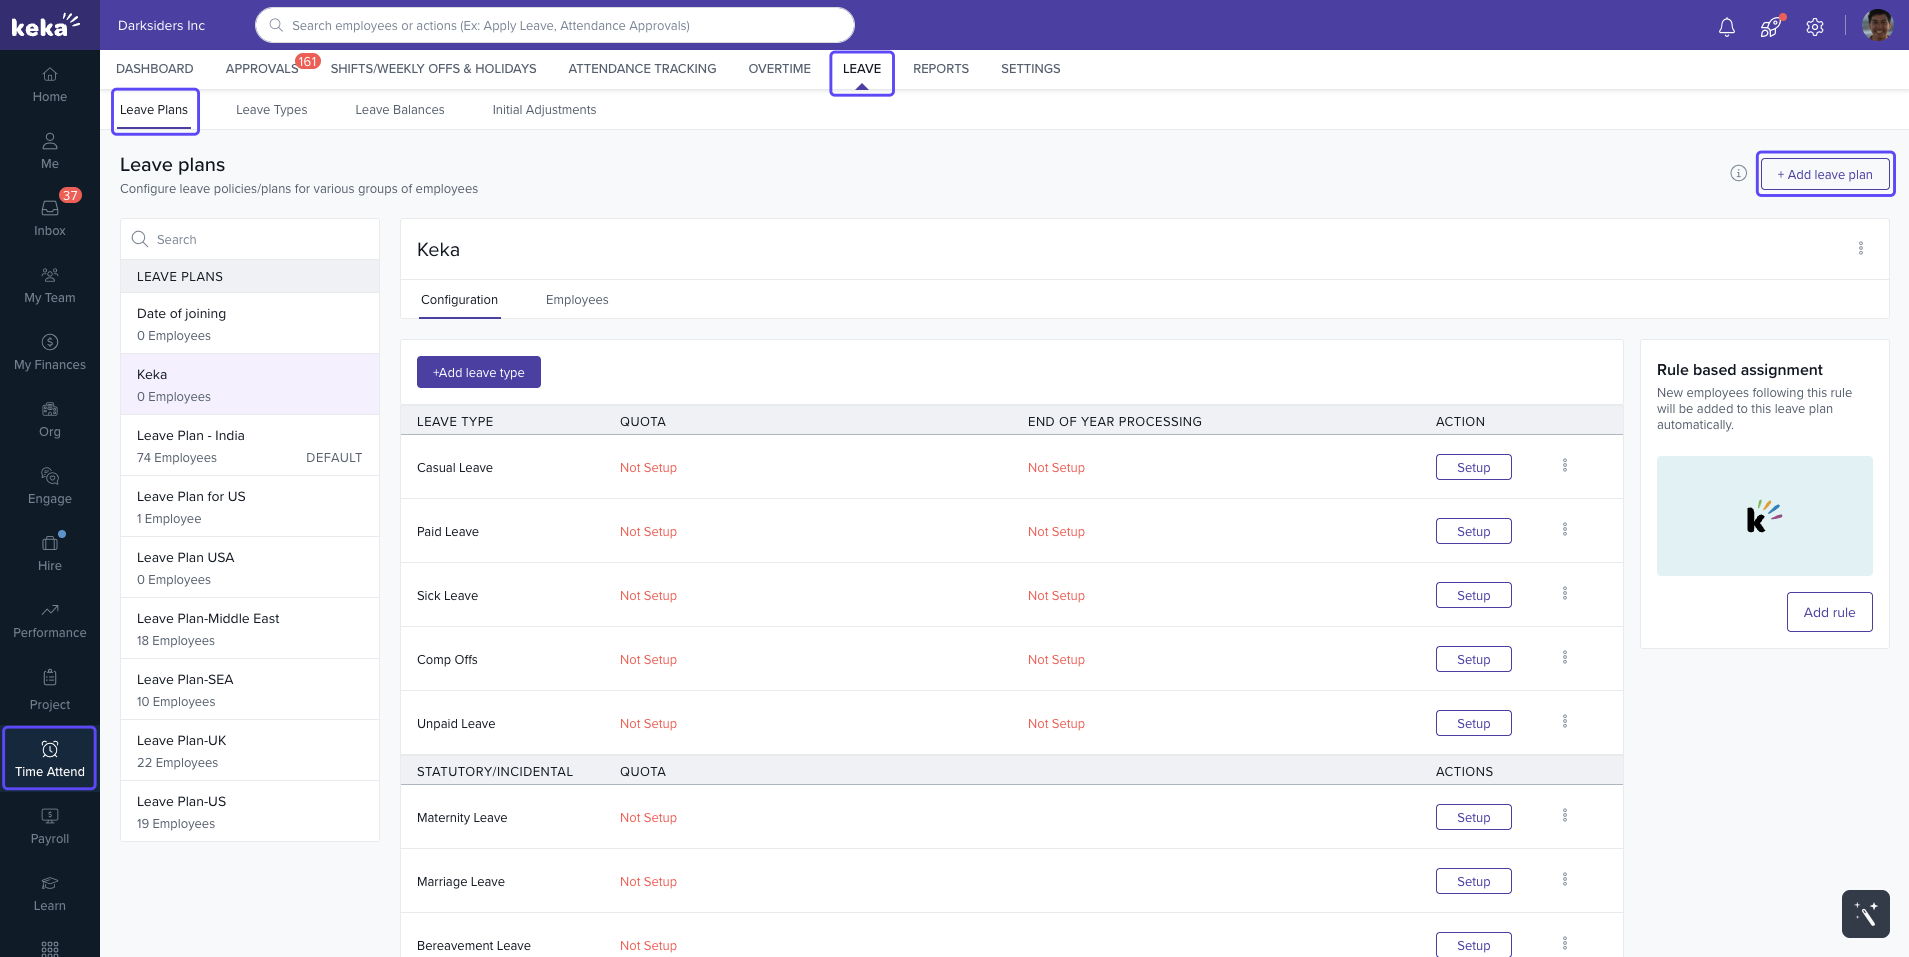Open the Leave Balances tab
Viewport: 1909px width, 957px height.
coord(399,110)
